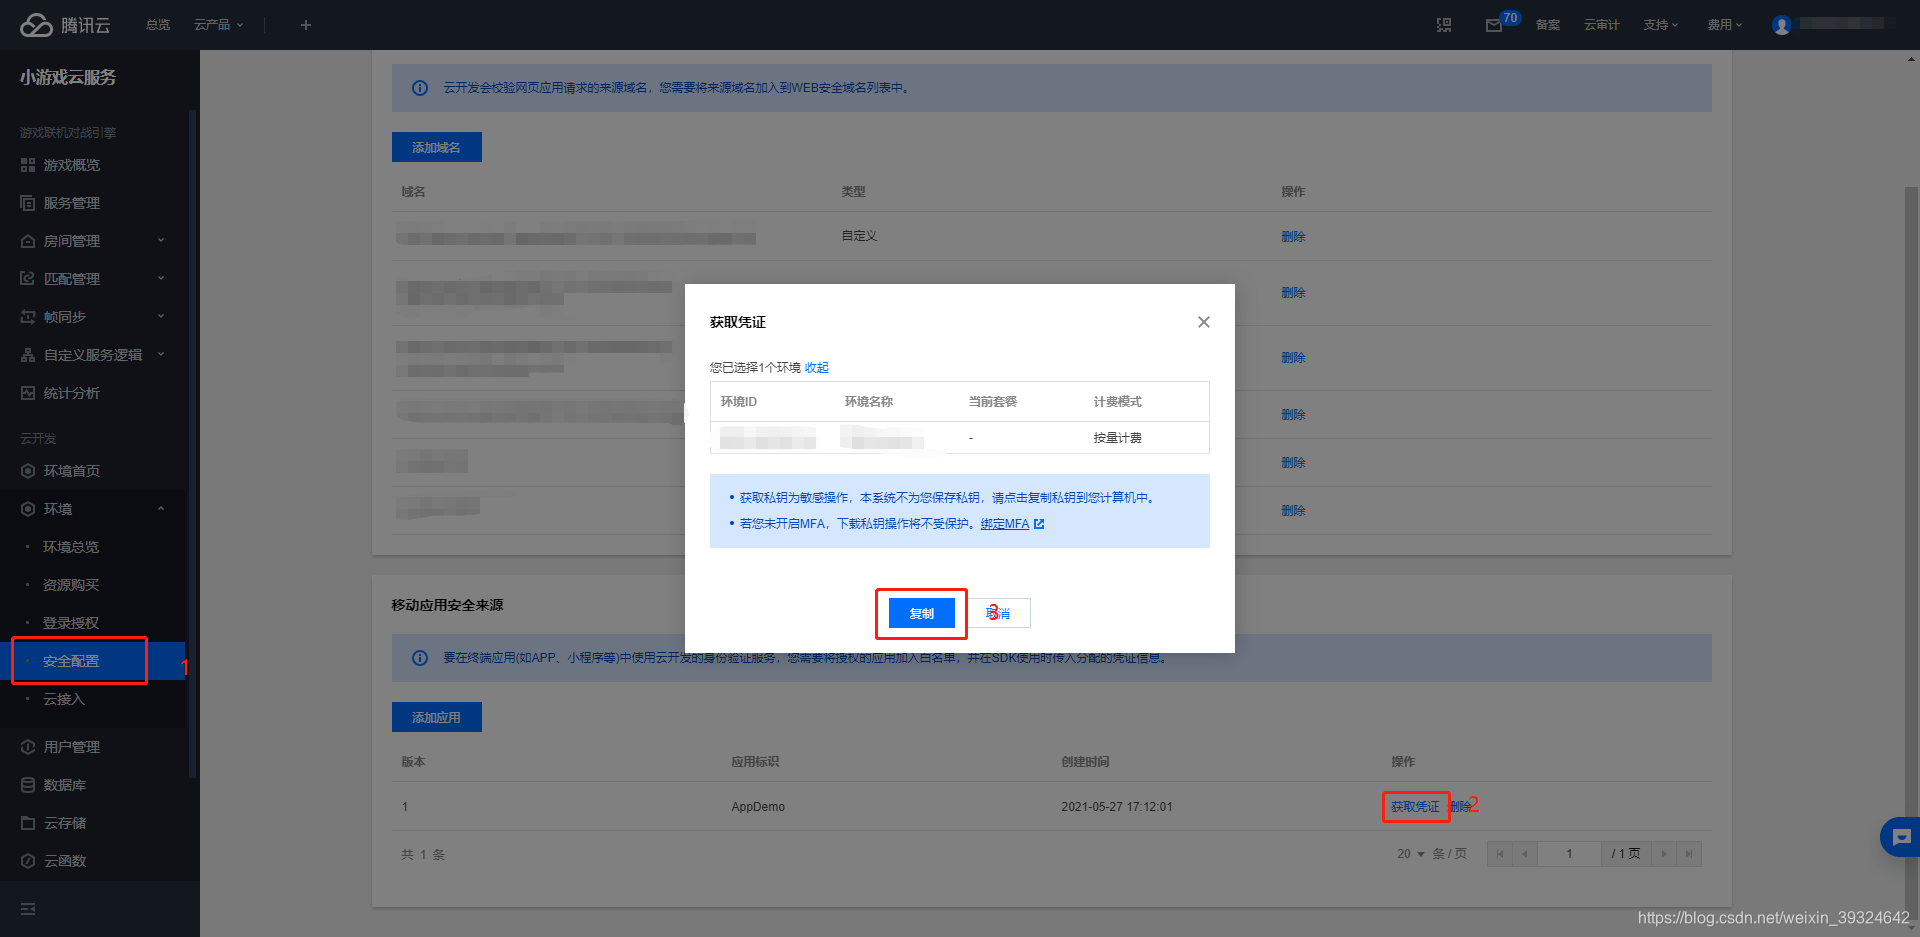Click the 云函数 sidebar icon
Image resolution: width=1920 pixels, height=937 pixels.
point(28,861)
